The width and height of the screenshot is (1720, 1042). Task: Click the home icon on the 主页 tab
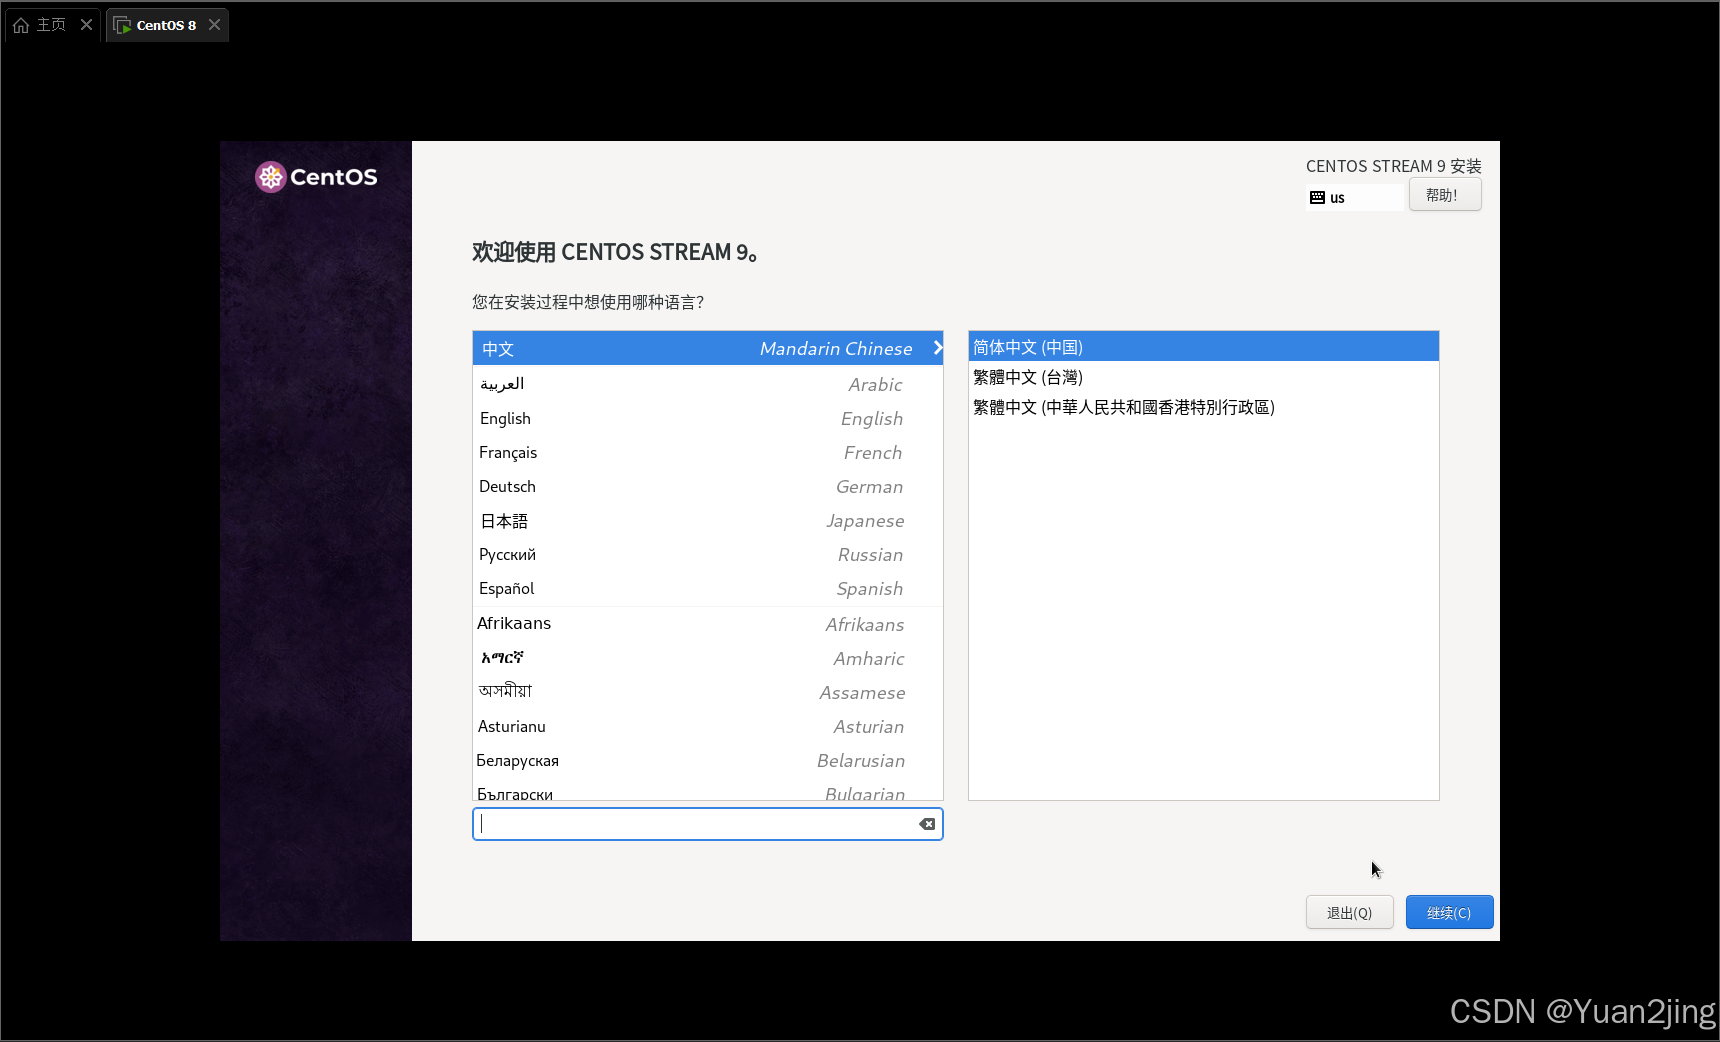(x=21, y=25)
